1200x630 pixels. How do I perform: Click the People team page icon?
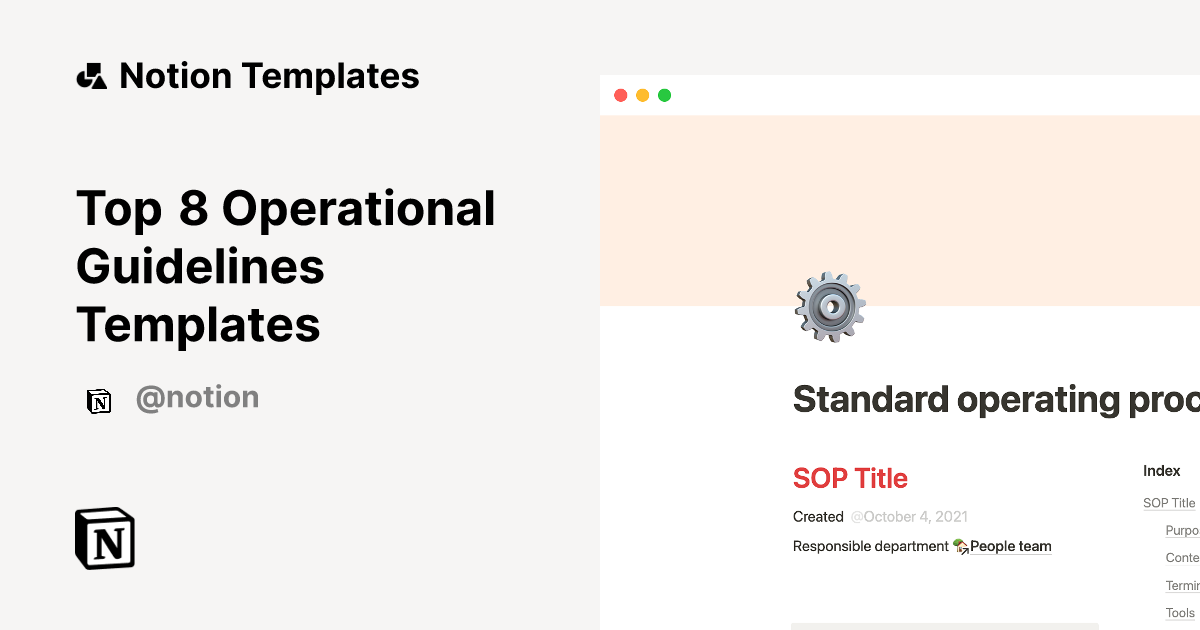(960, 546)
